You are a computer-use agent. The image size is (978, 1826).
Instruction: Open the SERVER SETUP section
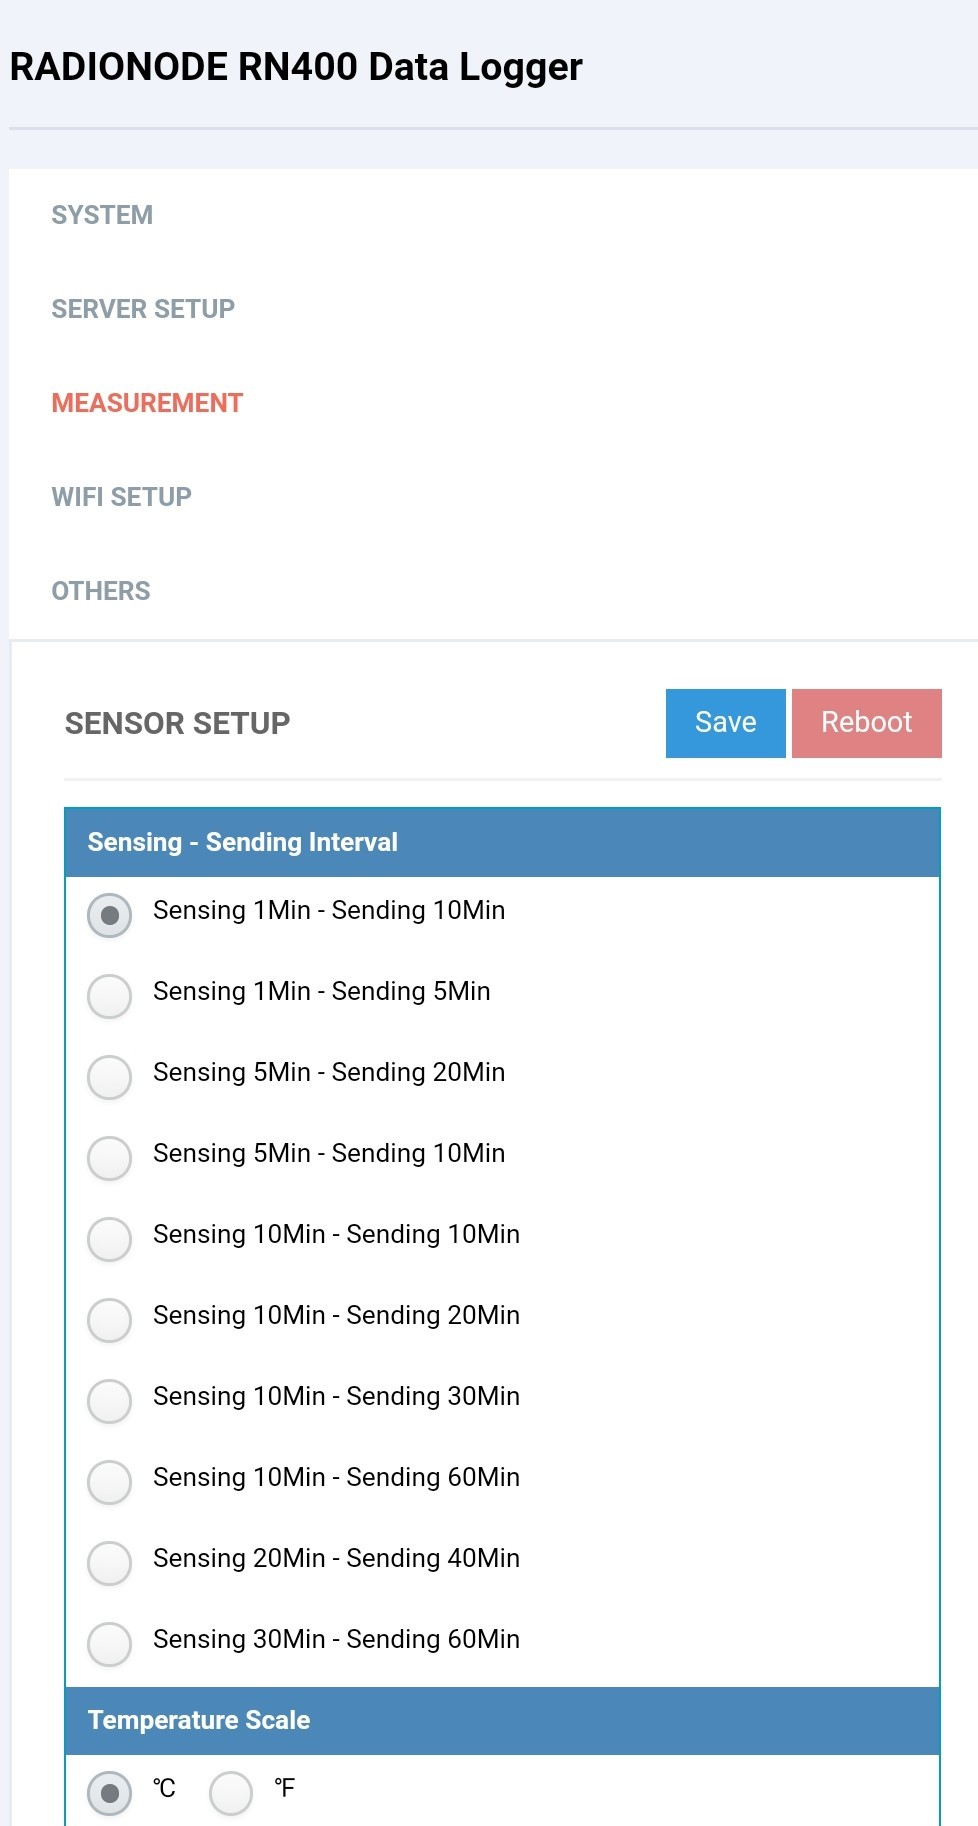(x=143, y=309)
